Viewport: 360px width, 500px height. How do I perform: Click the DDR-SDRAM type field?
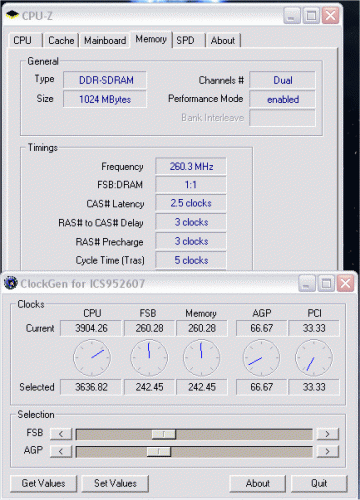pyautogui.click(x=105, y=80)
